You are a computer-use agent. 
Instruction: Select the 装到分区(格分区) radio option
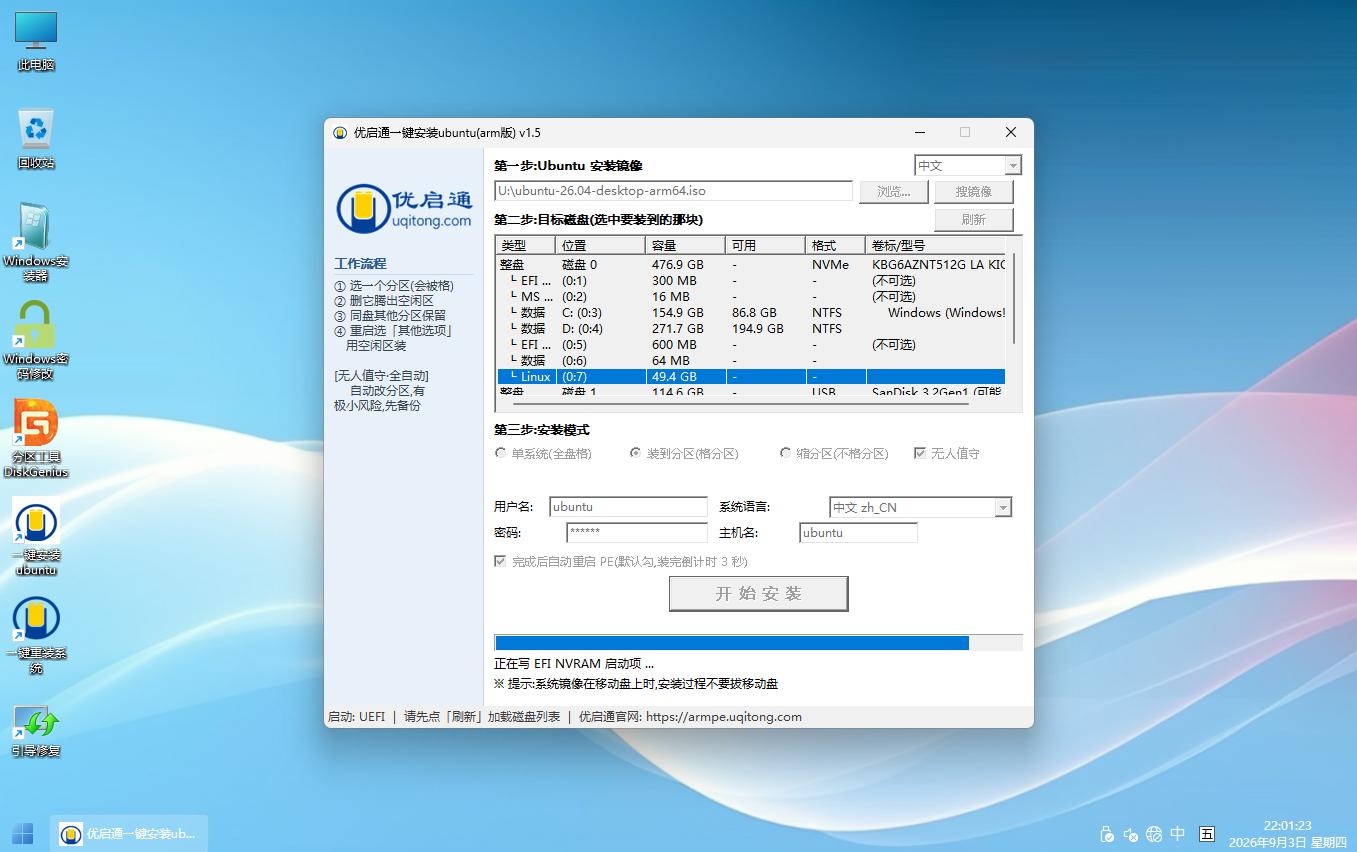tap(683, 453)
